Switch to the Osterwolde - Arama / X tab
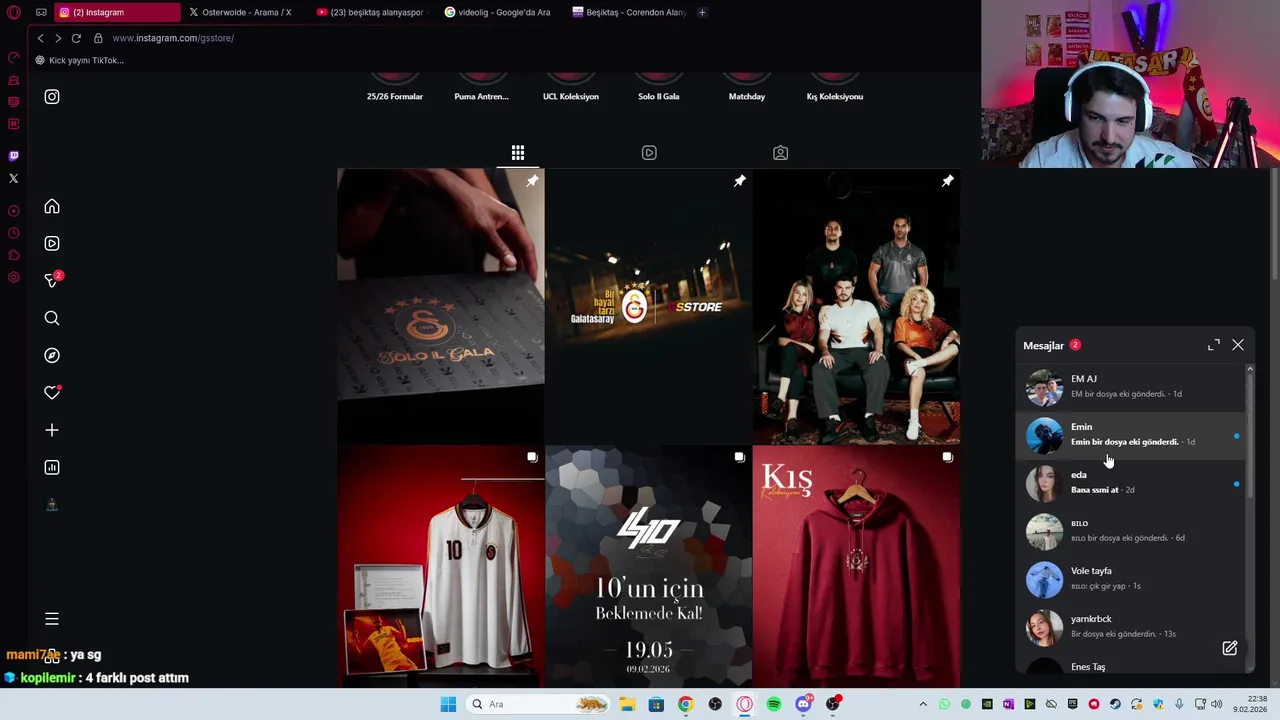 pos(245,13)
